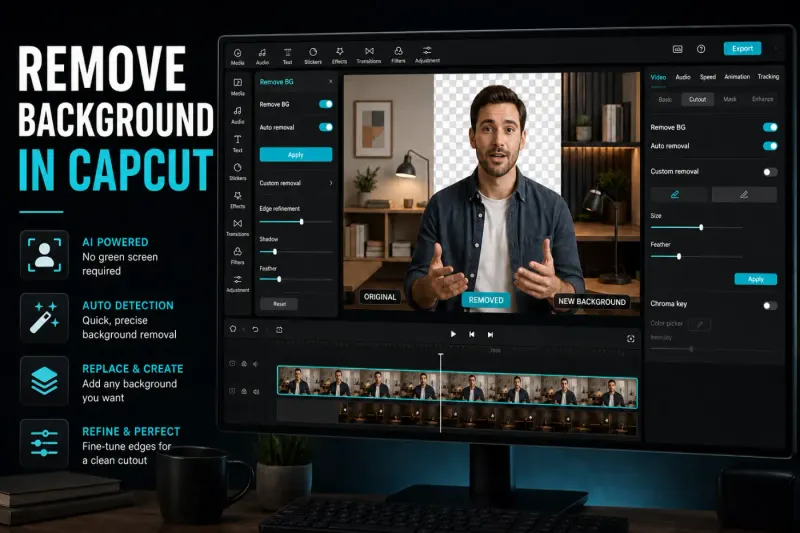Skip to the previous frame button
This screenshot has height=533, width=800.
coord(472,334)
